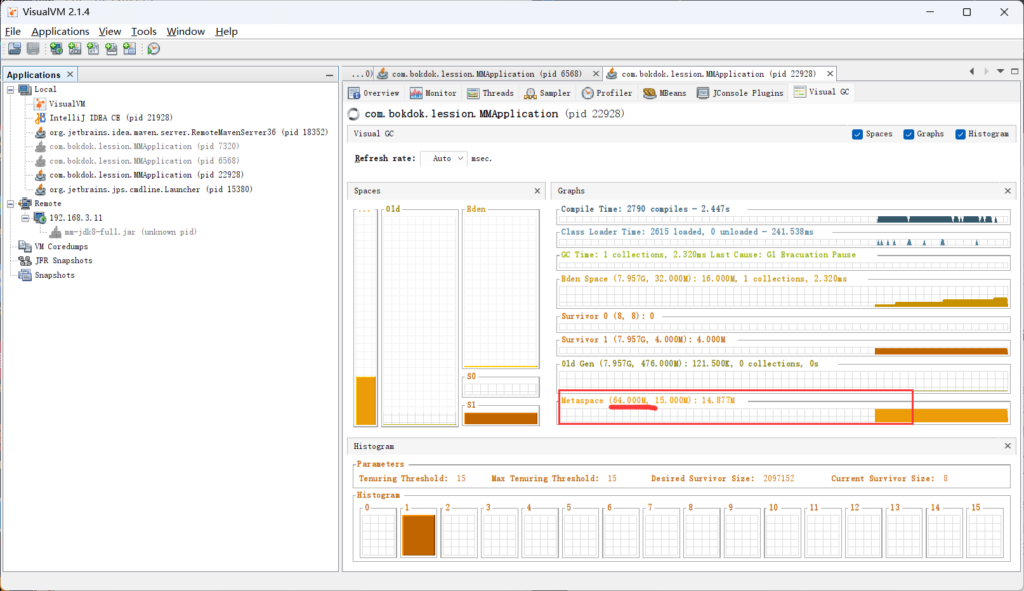Click the VisualVM title bar logo icon

coord(12,12)
